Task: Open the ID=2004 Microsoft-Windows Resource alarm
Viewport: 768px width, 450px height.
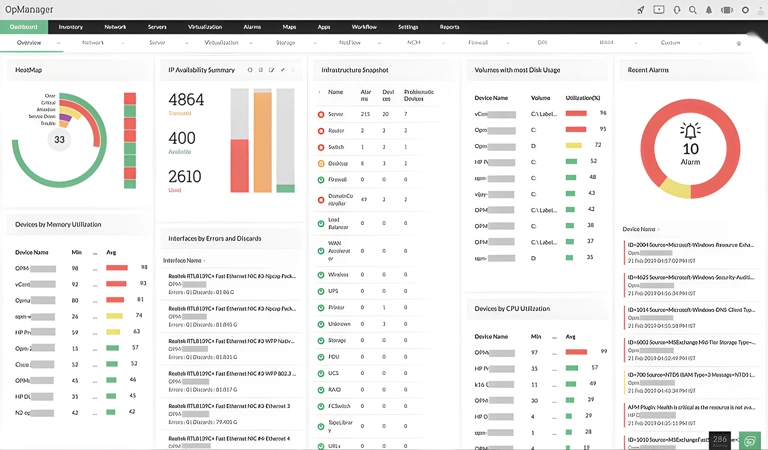Action: (x=691, y=245)
